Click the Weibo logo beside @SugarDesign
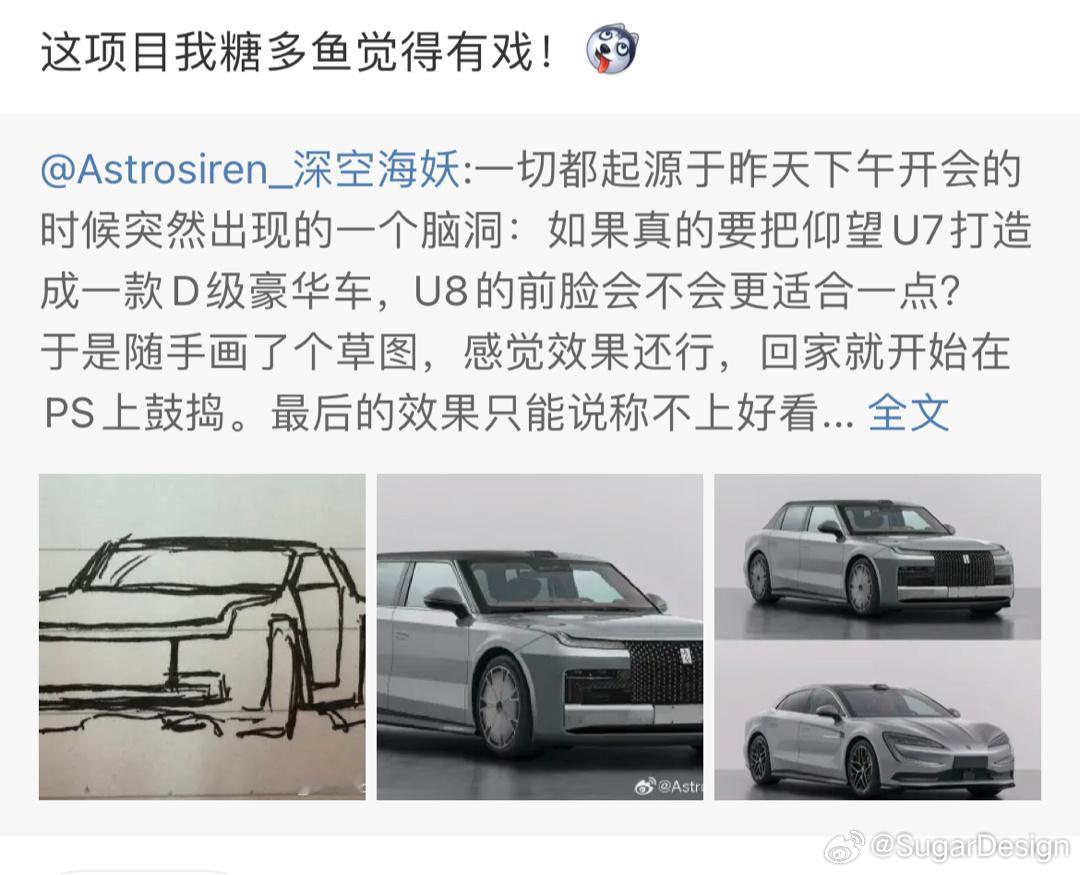1080x875 pixels. (844, 847)
